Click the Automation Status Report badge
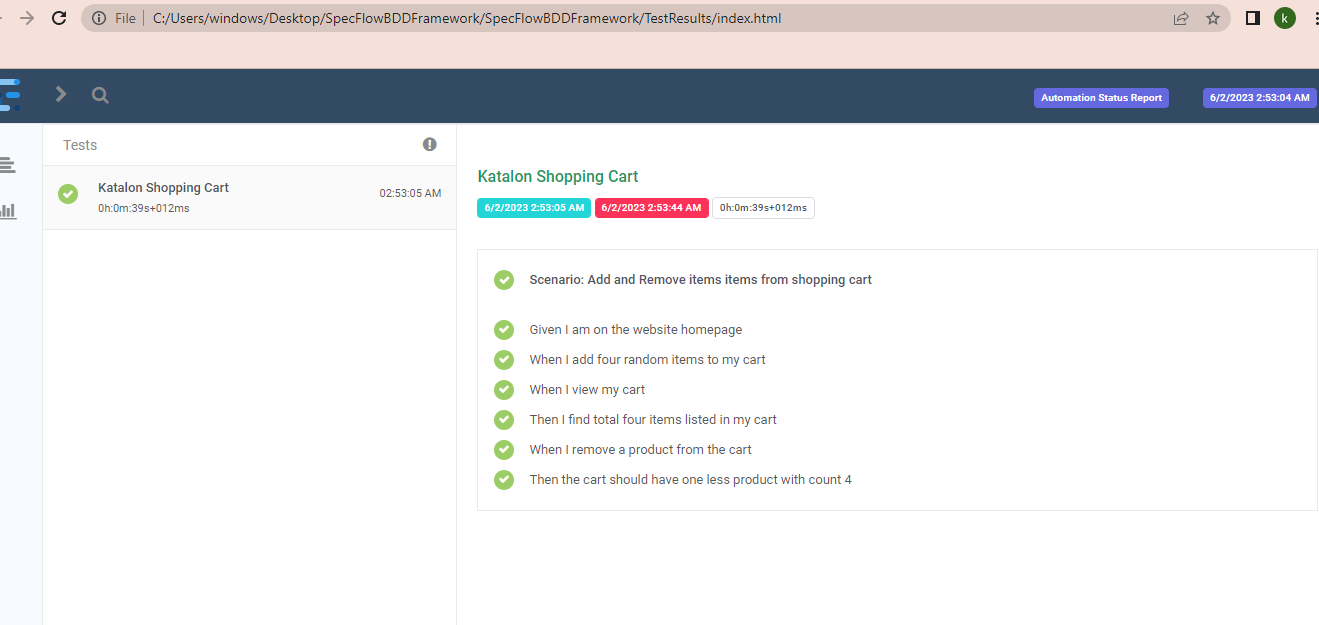The image size is (1319, 625). pyautogui.click(x=1101, y=98)
